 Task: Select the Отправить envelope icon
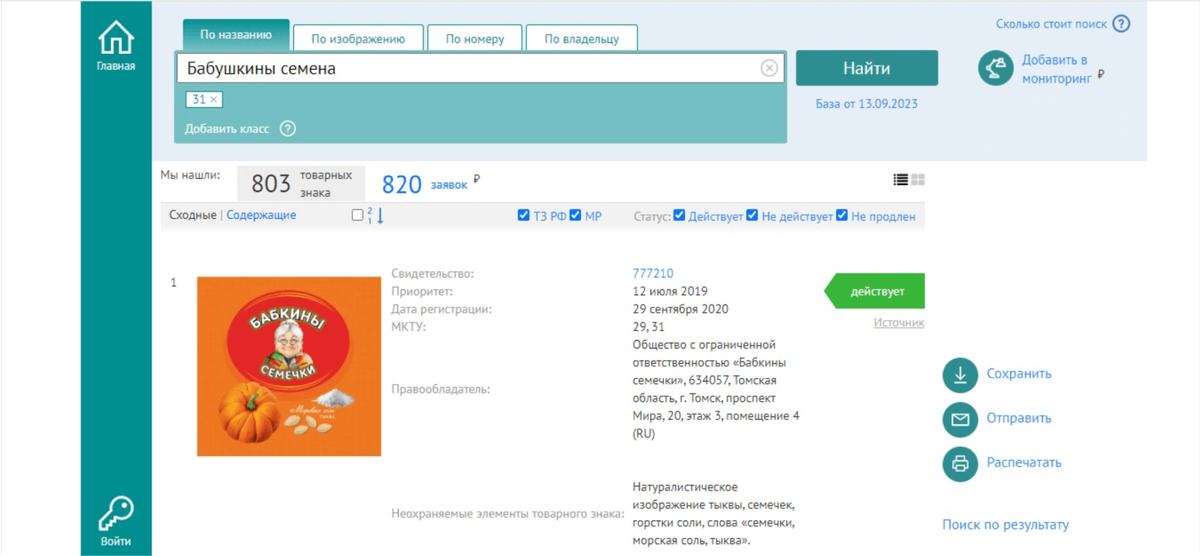960,419
